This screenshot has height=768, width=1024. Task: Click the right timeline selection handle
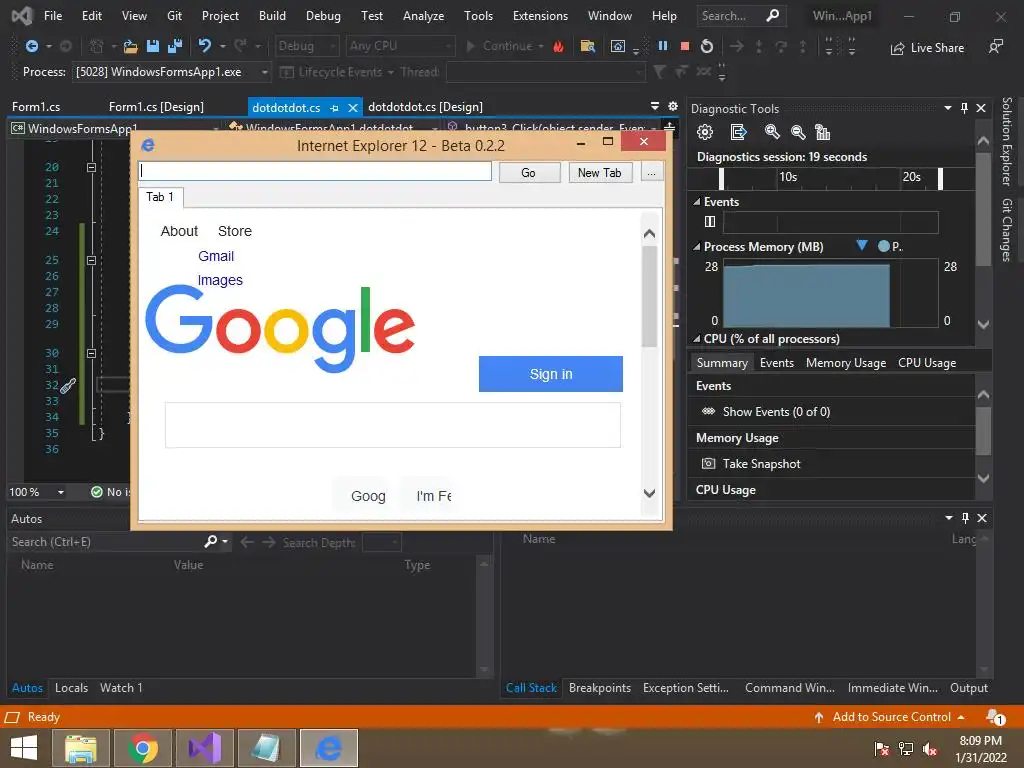(x=940, y=178)
